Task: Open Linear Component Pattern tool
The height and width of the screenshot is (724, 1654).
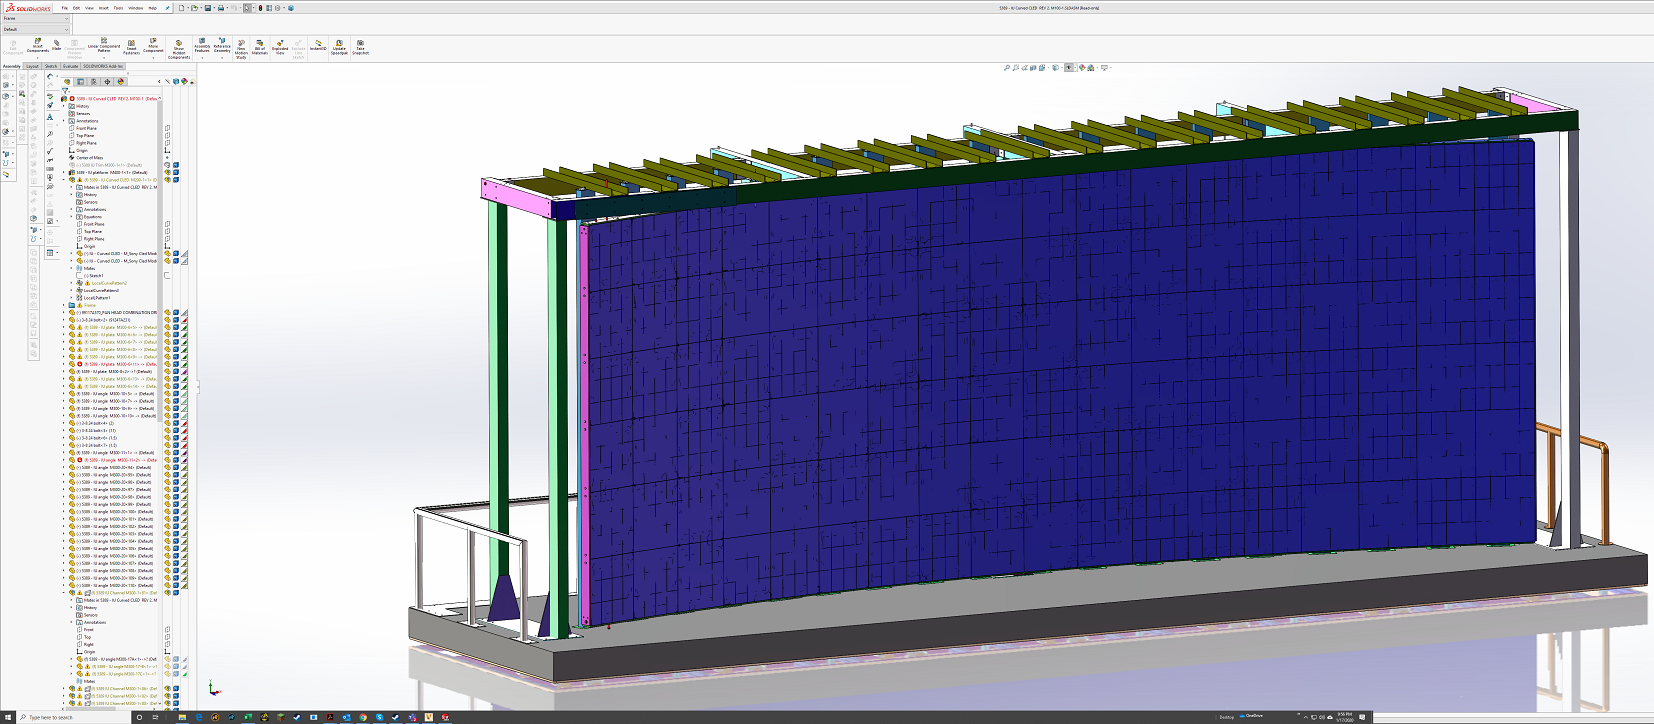Action: [104, 45]
